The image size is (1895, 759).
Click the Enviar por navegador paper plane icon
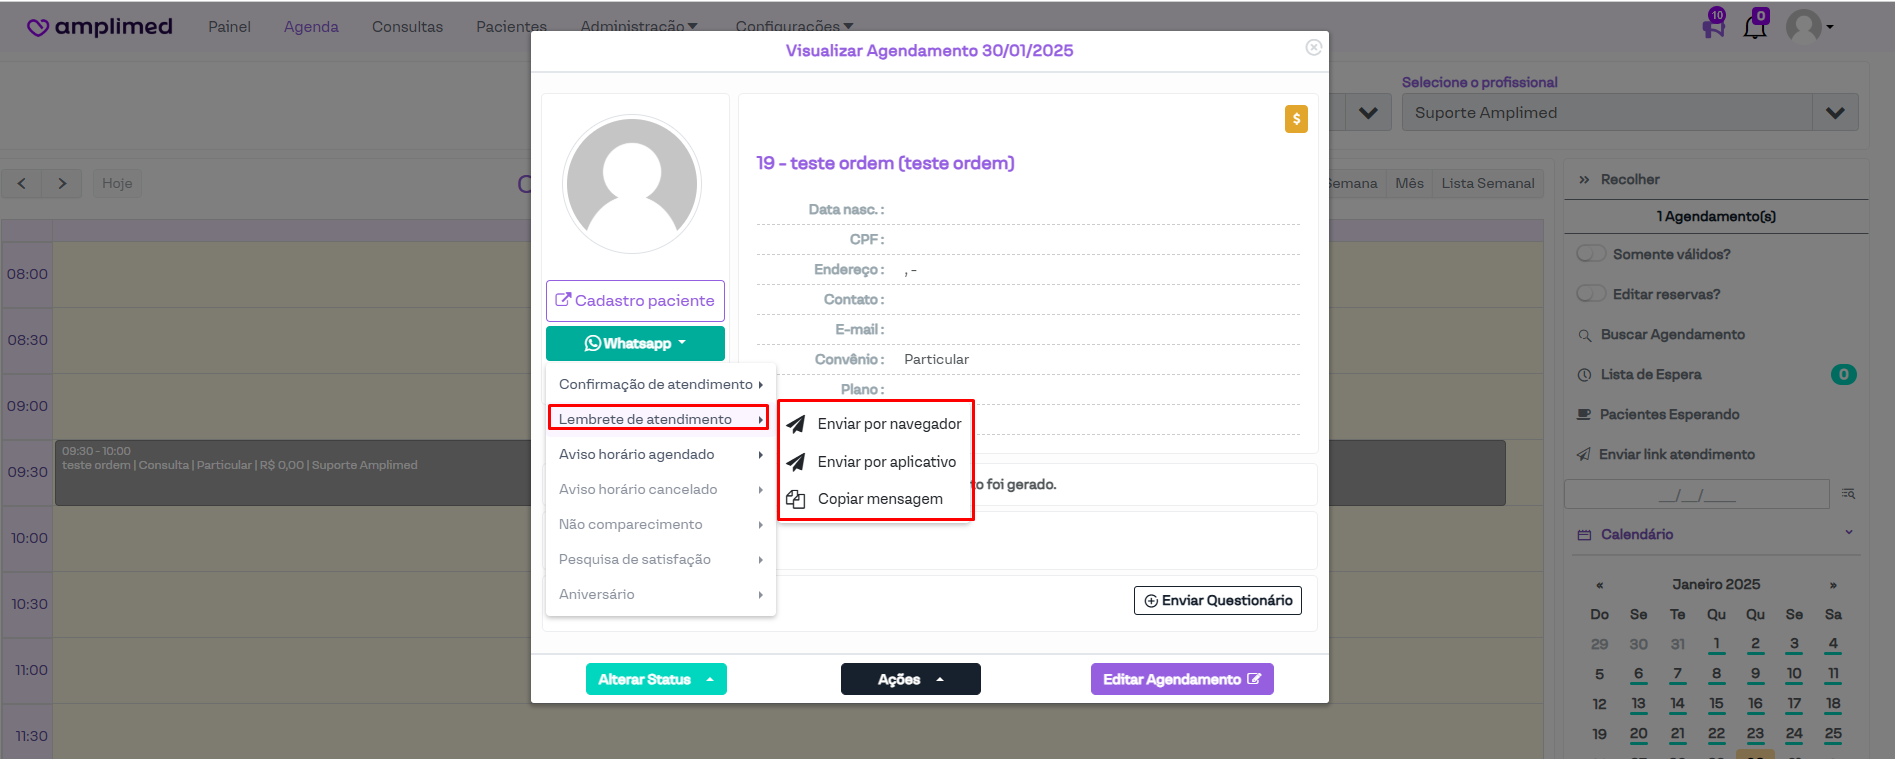(796, 424)
